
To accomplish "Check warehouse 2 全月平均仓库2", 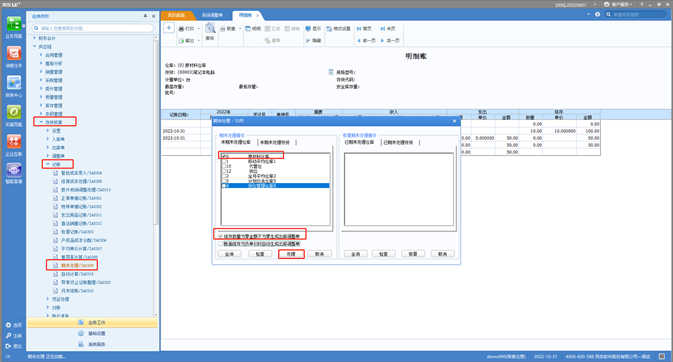I will point(224,176).
